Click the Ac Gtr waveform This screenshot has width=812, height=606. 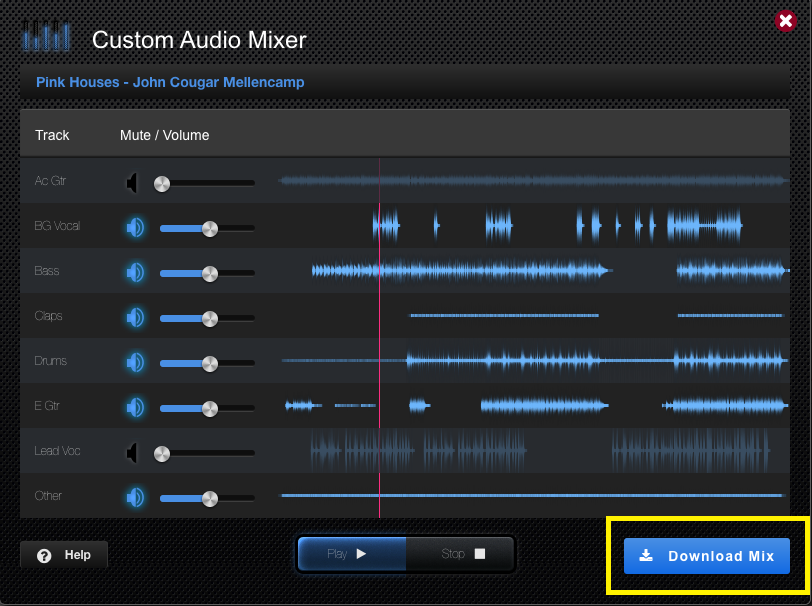(533, 180)
